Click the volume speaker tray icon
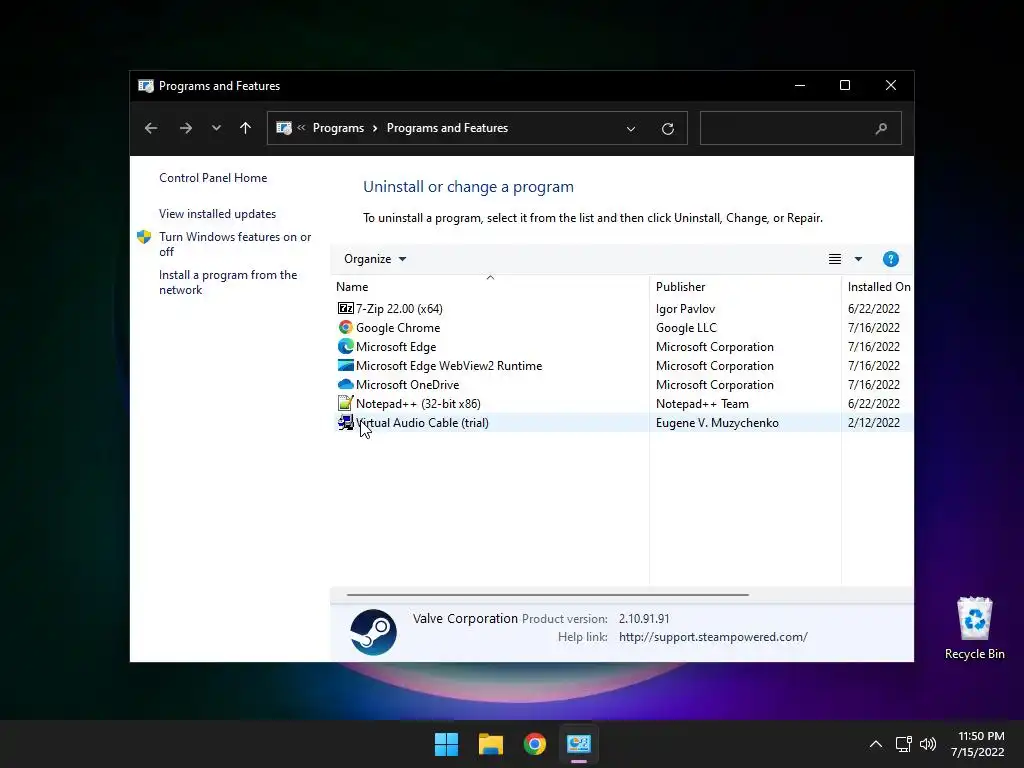The height and width of the screenshot is (768, 1024). [927, 744]
